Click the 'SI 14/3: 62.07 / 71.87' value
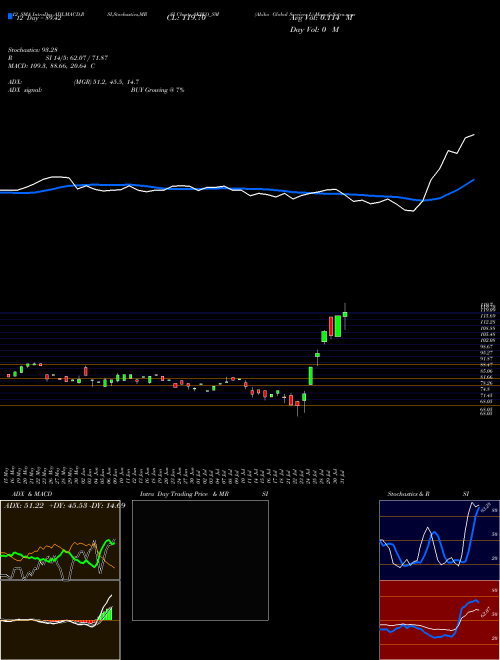Viewport: 500px width, 660px height. click(75, 58)
